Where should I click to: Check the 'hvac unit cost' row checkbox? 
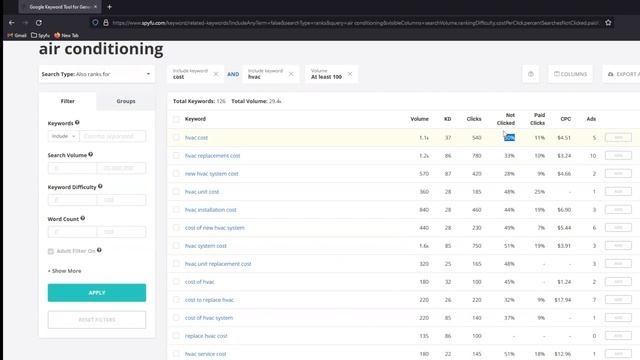pos(176,191)
